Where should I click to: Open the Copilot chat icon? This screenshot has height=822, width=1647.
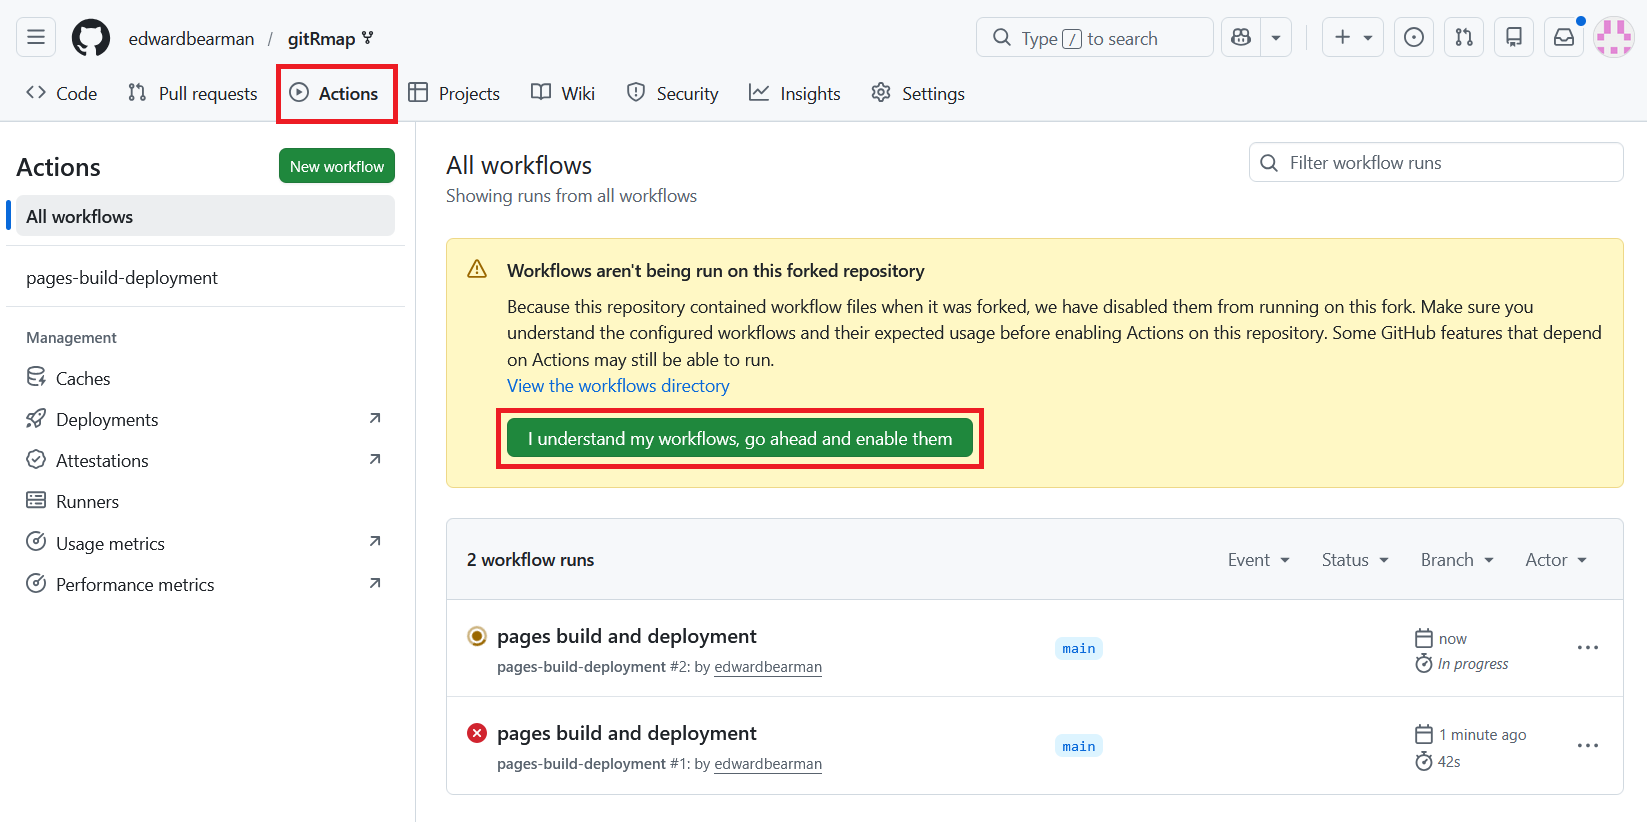point(1241,38)
